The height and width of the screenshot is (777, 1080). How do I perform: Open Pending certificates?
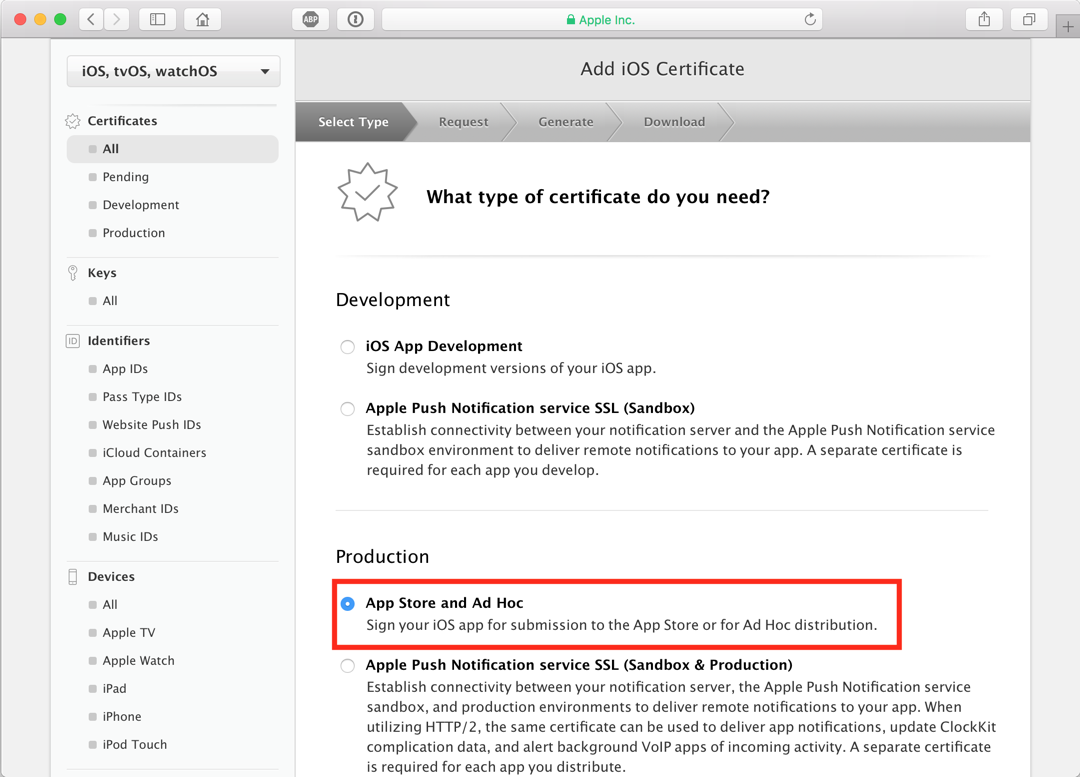pos(125,177)
